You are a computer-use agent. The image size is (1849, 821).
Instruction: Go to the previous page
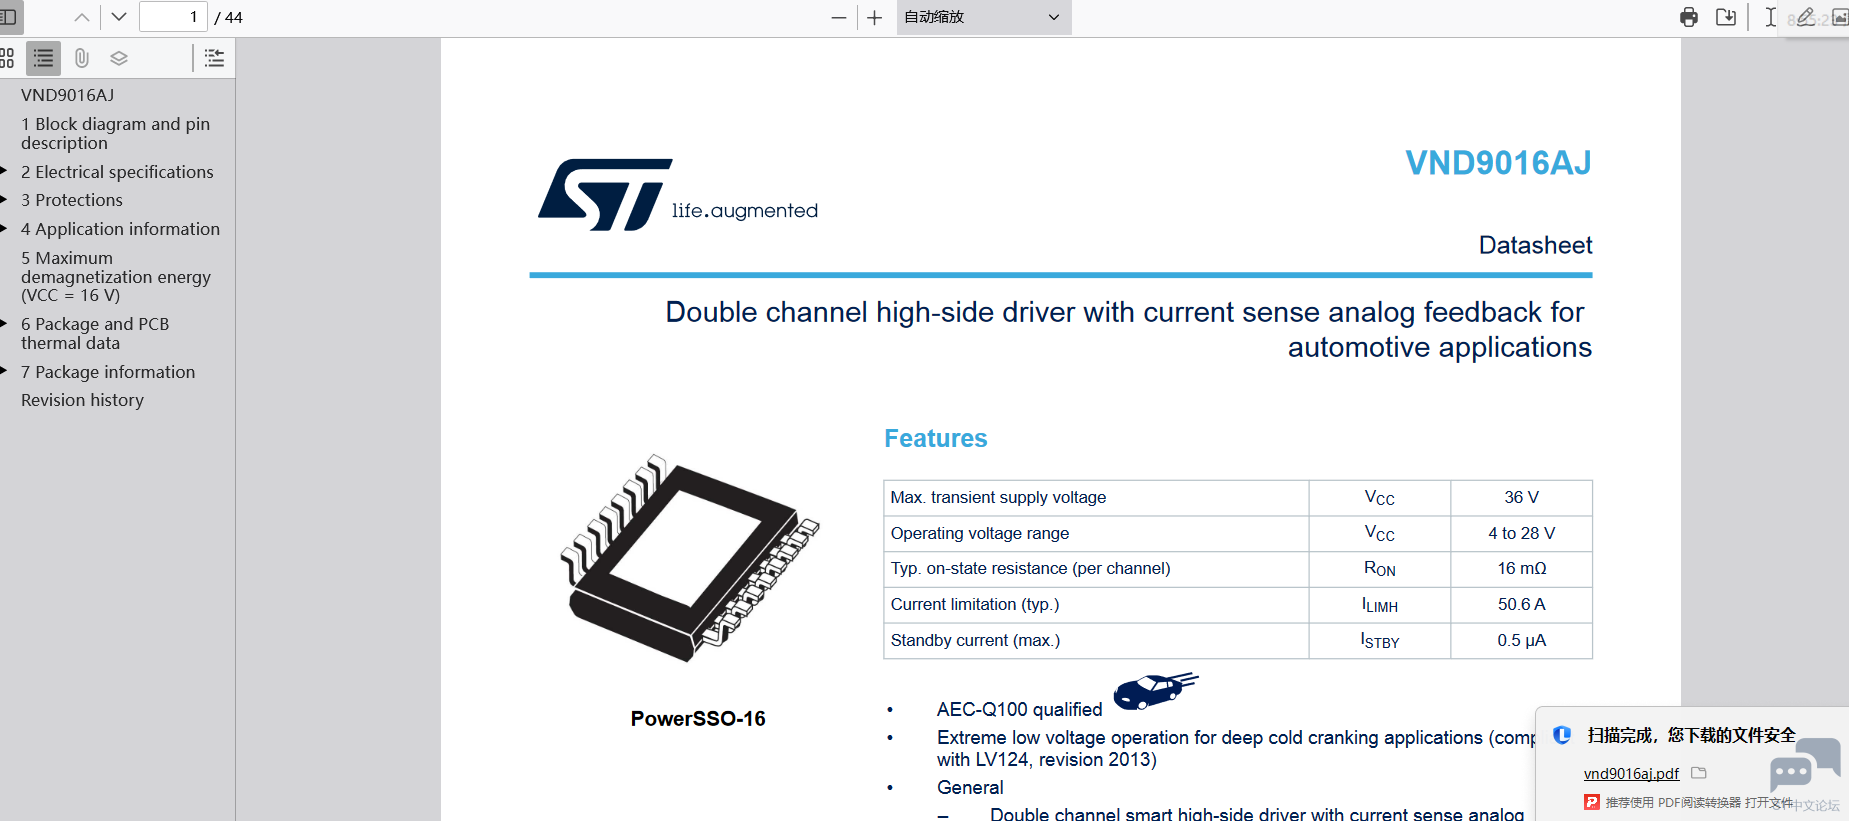click(82, 17)
